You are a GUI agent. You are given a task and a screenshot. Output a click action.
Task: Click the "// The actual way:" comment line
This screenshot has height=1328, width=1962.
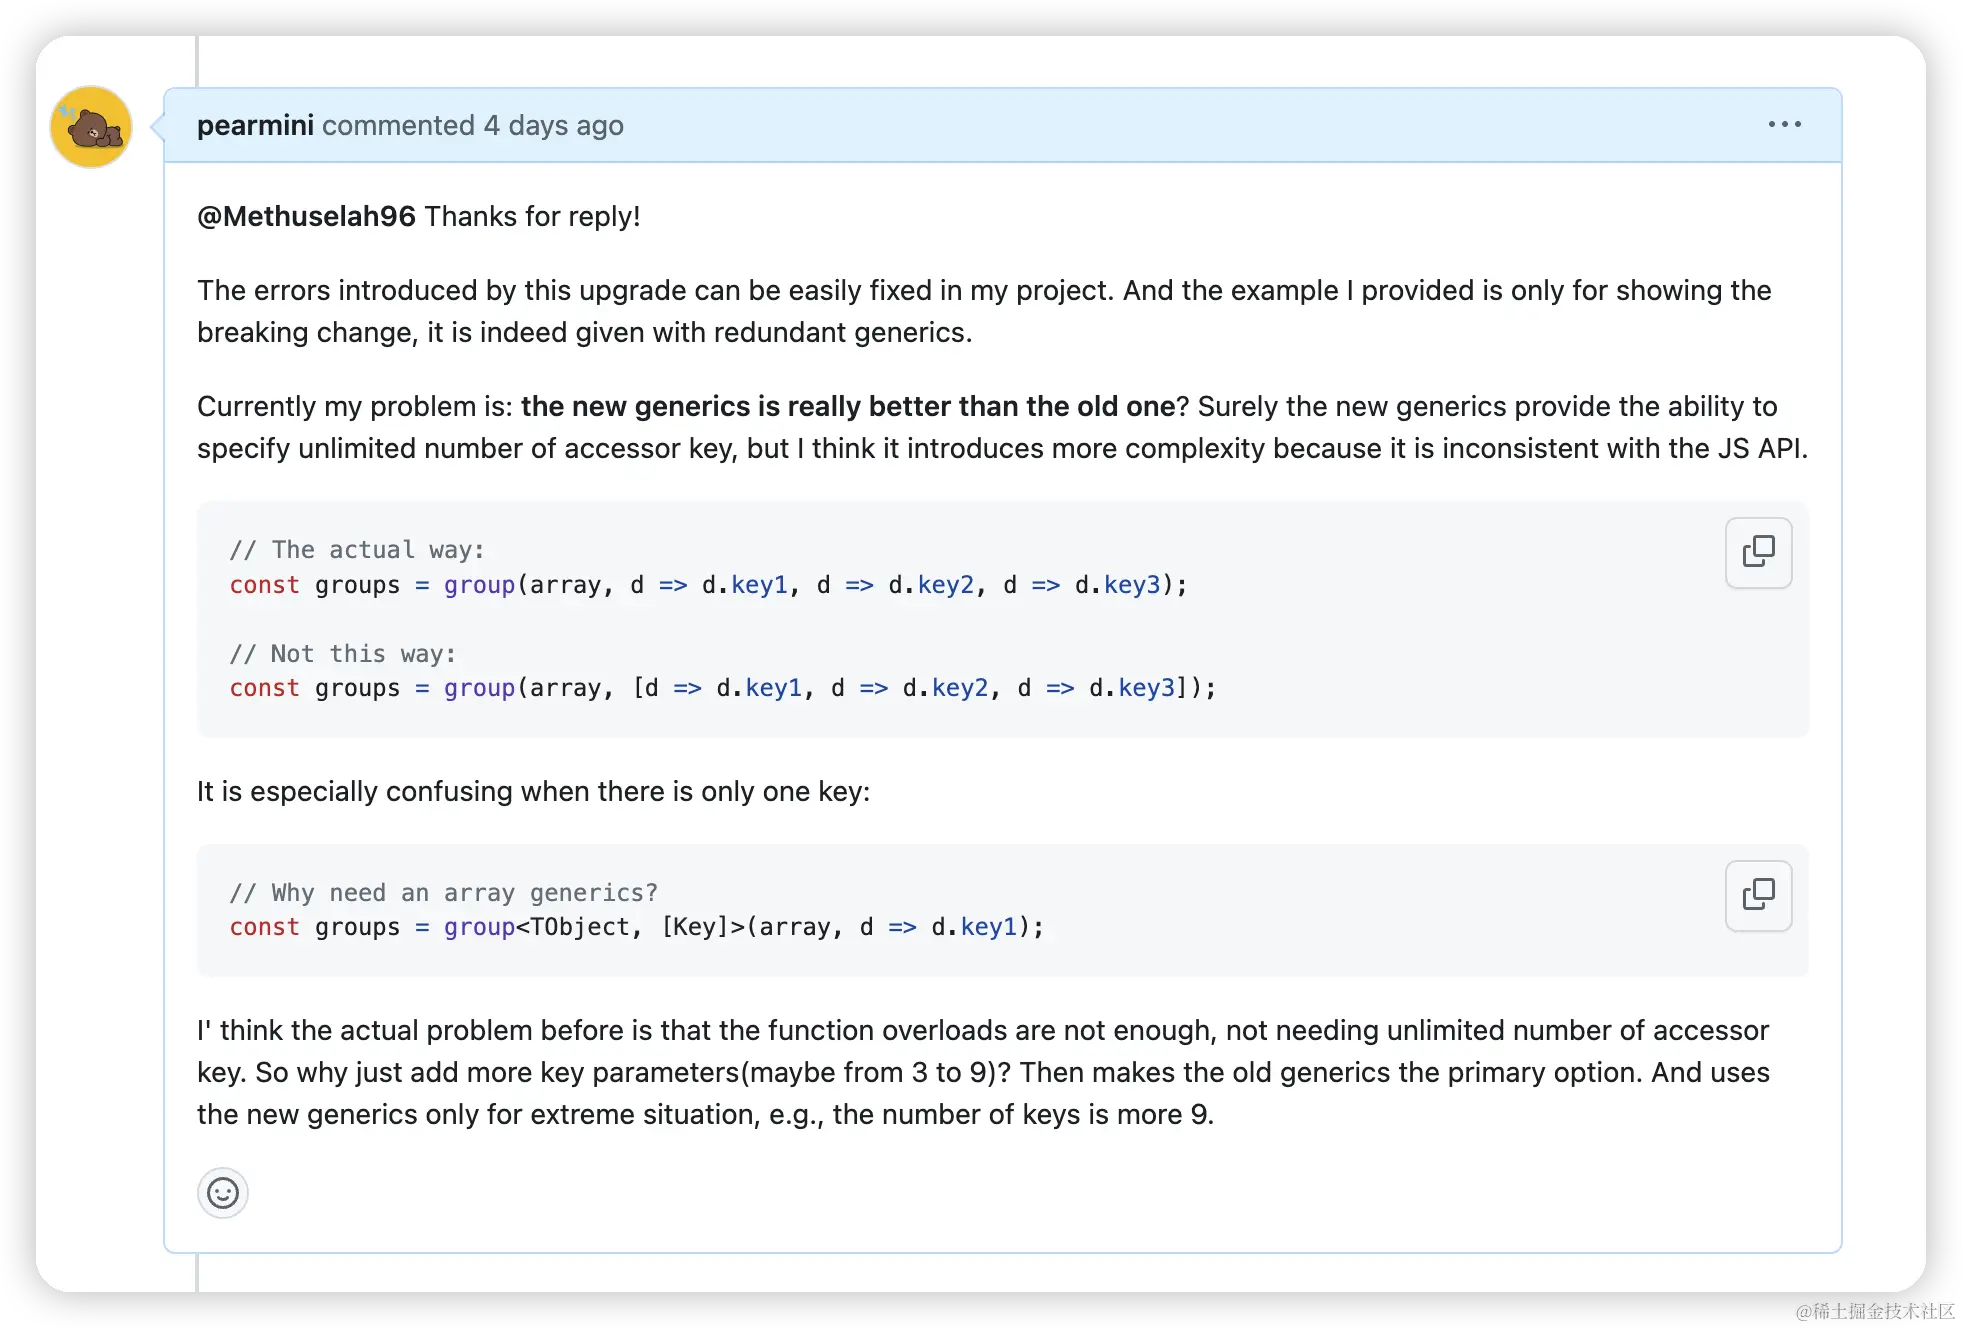[357, 550]
